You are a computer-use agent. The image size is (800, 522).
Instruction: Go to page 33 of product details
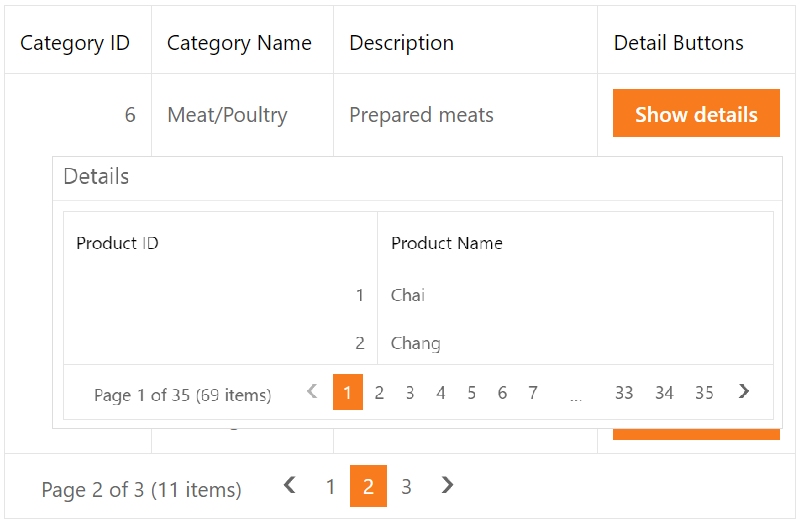point(624,393)
